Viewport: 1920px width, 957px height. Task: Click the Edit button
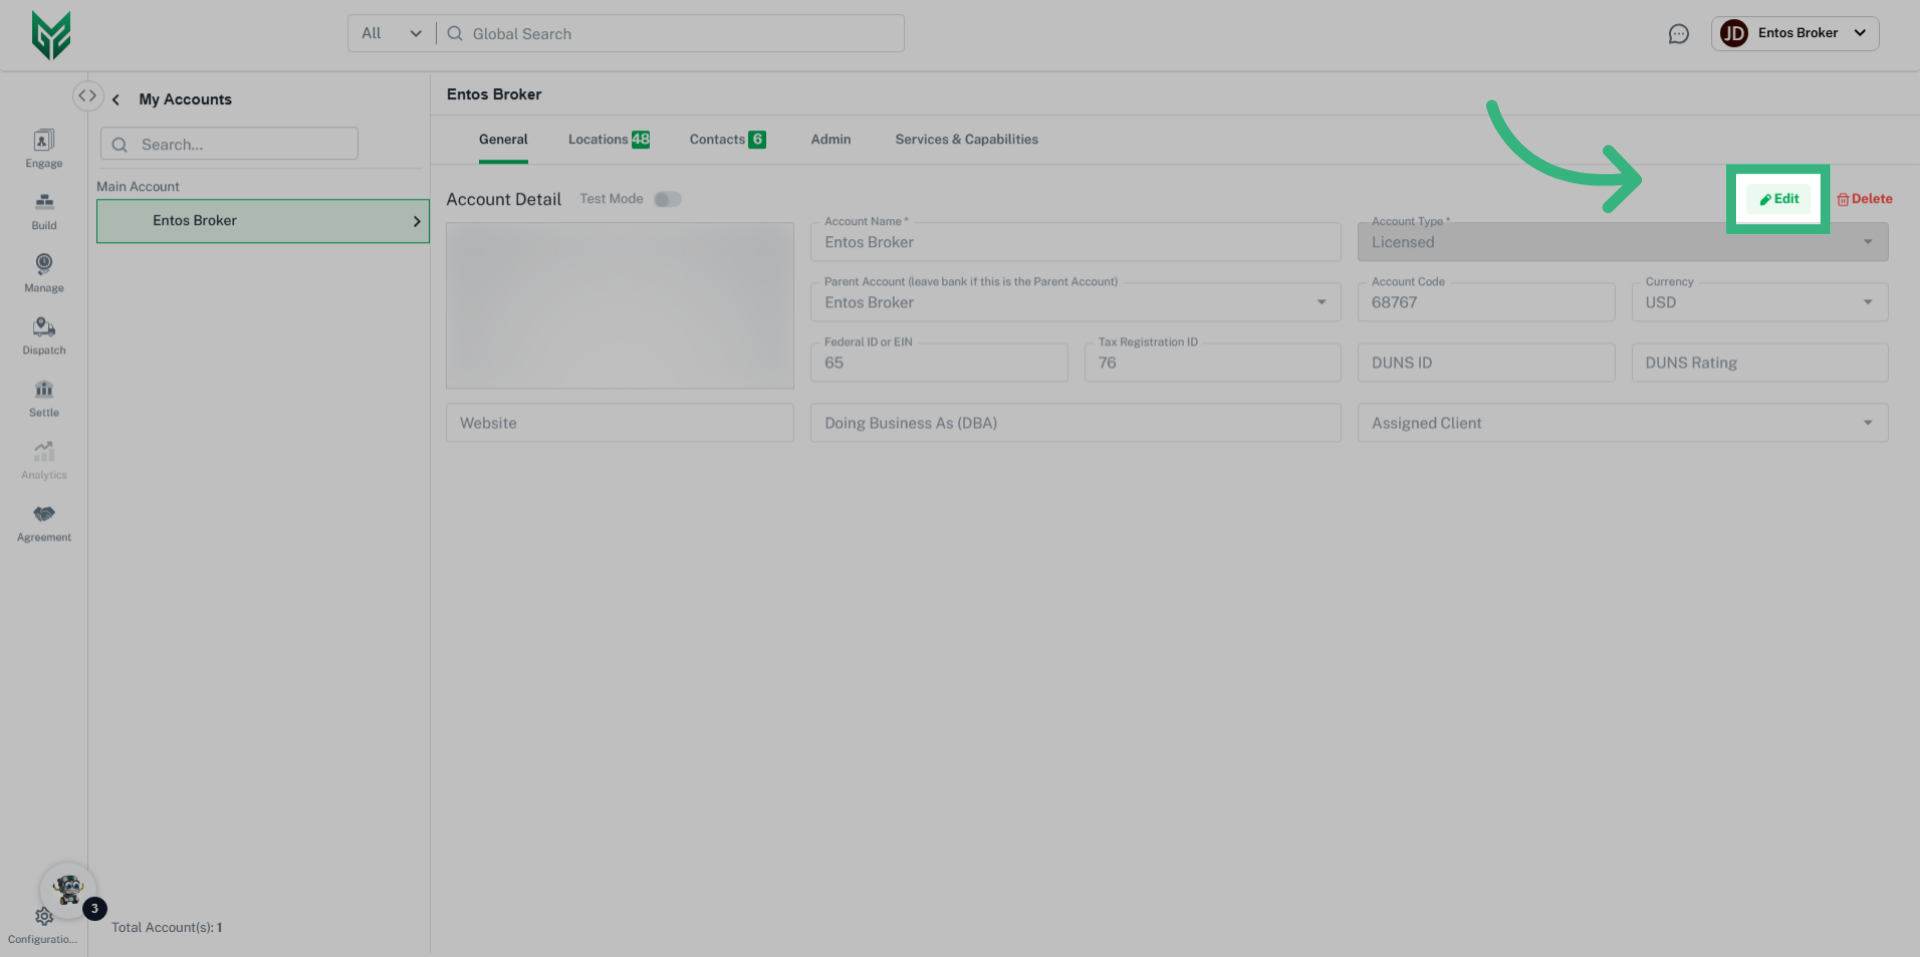pyautogui.click(x=1778, y=199)
